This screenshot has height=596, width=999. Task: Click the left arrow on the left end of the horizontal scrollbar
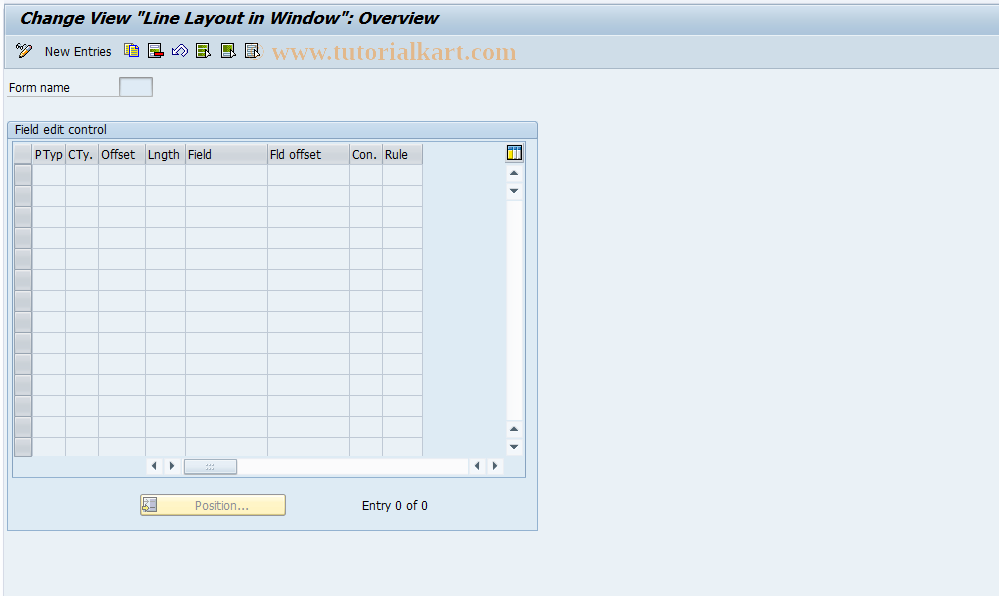[x=154, y=466]
